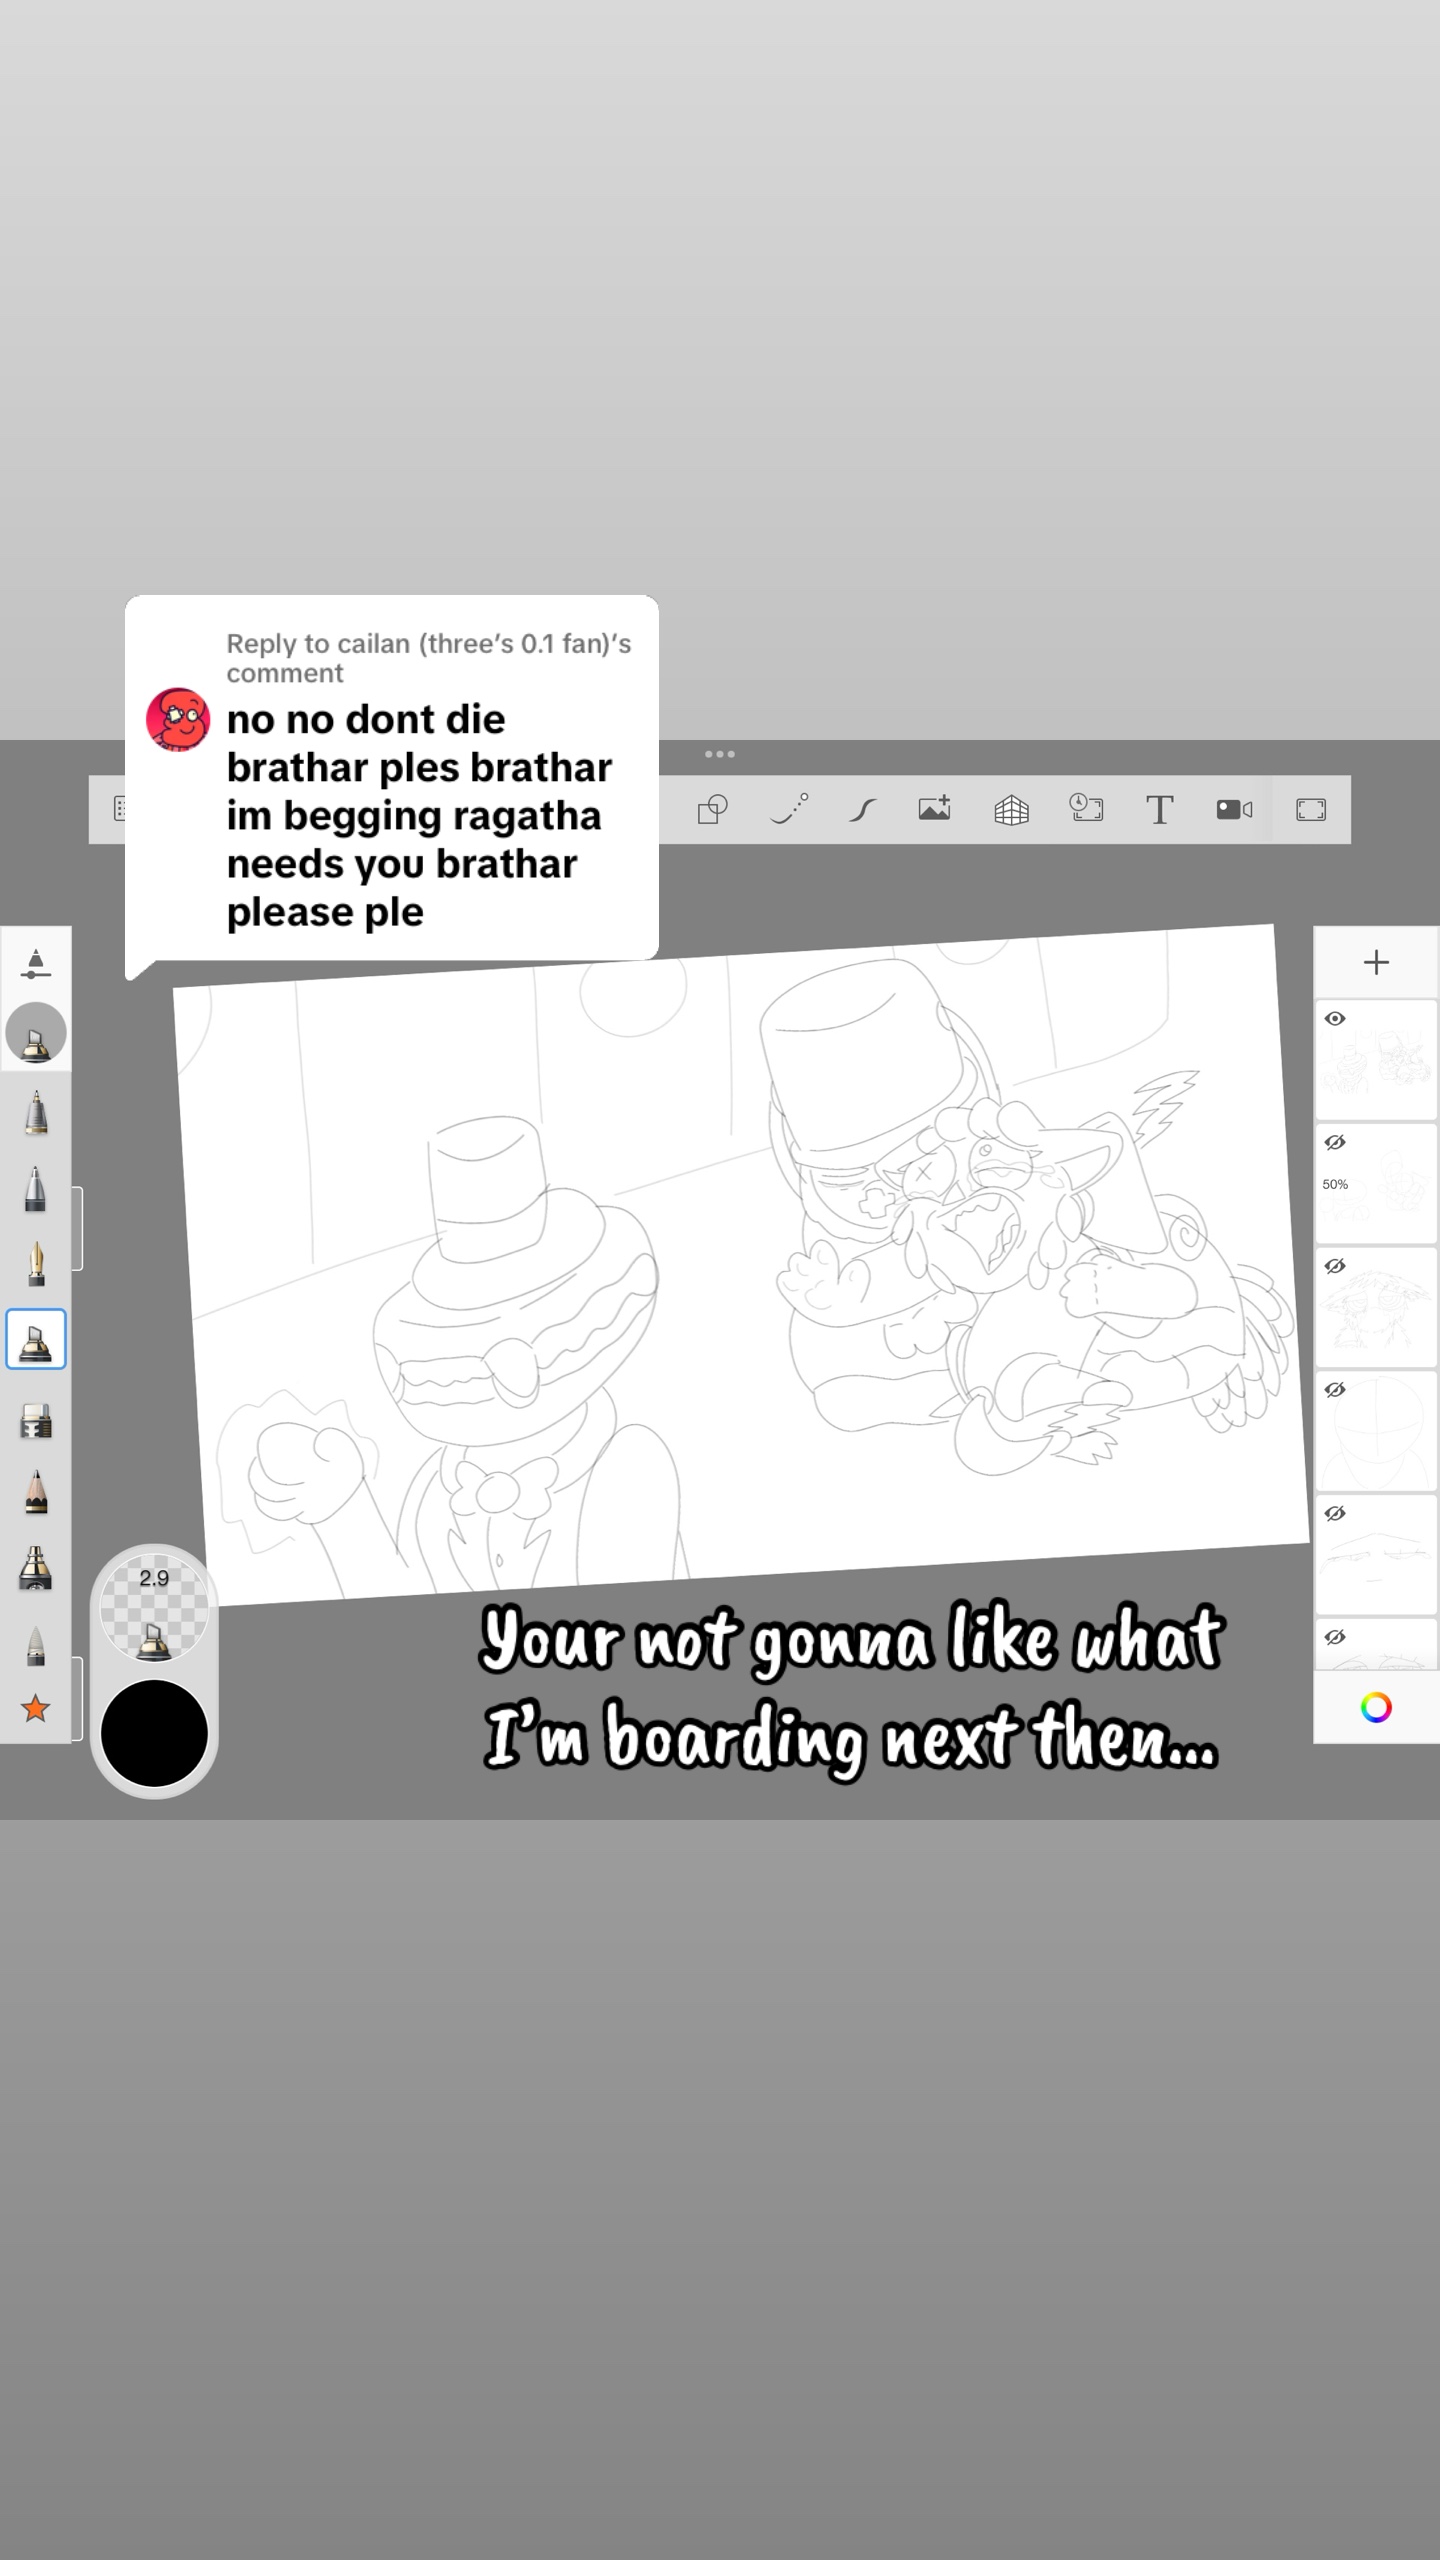This screenshot has width=1440, height=2560.
Task: Start screen recording with camera icon
Action: click(1234, 809)
